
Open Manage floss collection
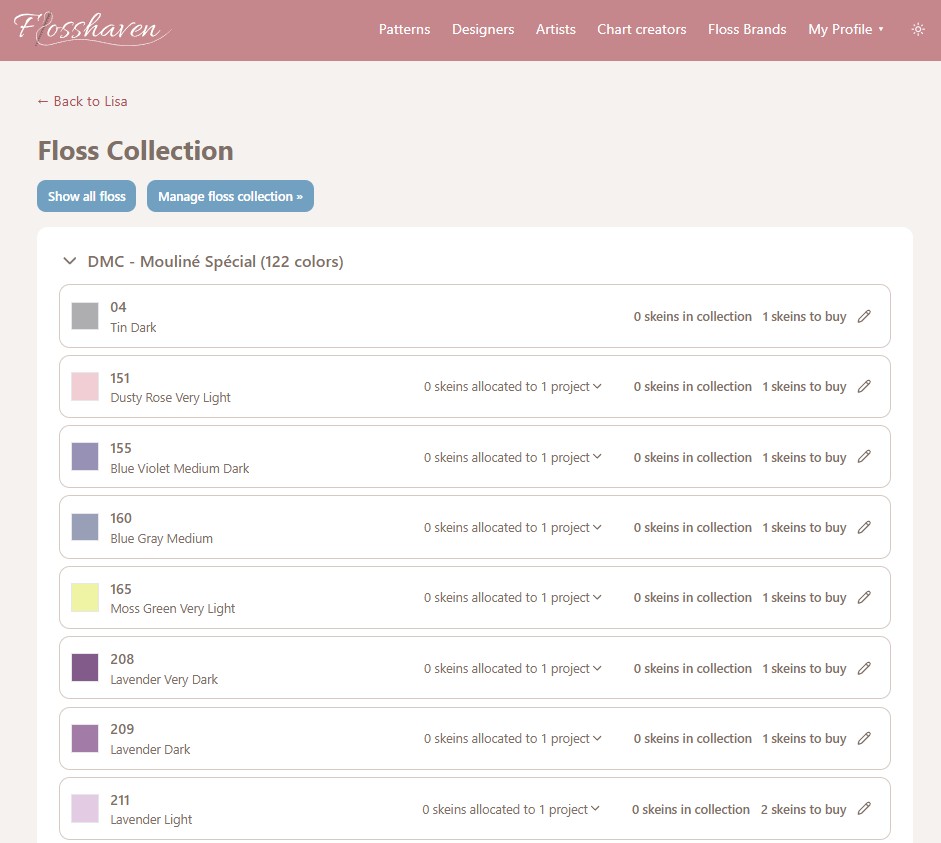[x=230, y=196]
